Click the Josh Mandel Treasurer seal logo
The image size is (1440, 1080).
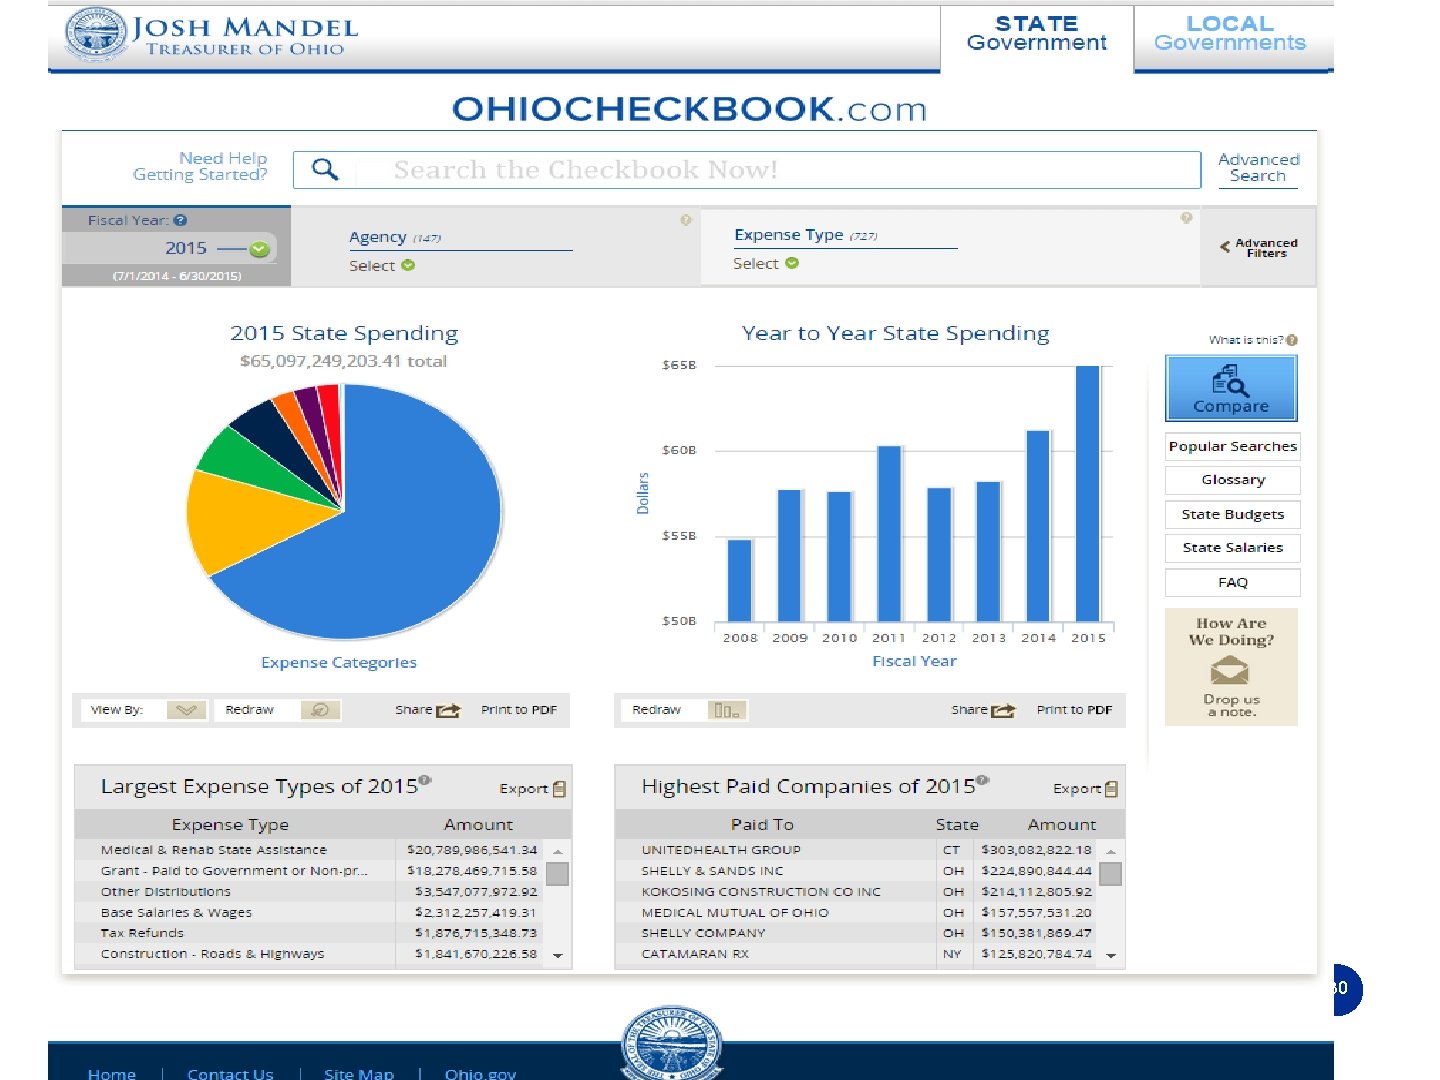coord(96,33)
